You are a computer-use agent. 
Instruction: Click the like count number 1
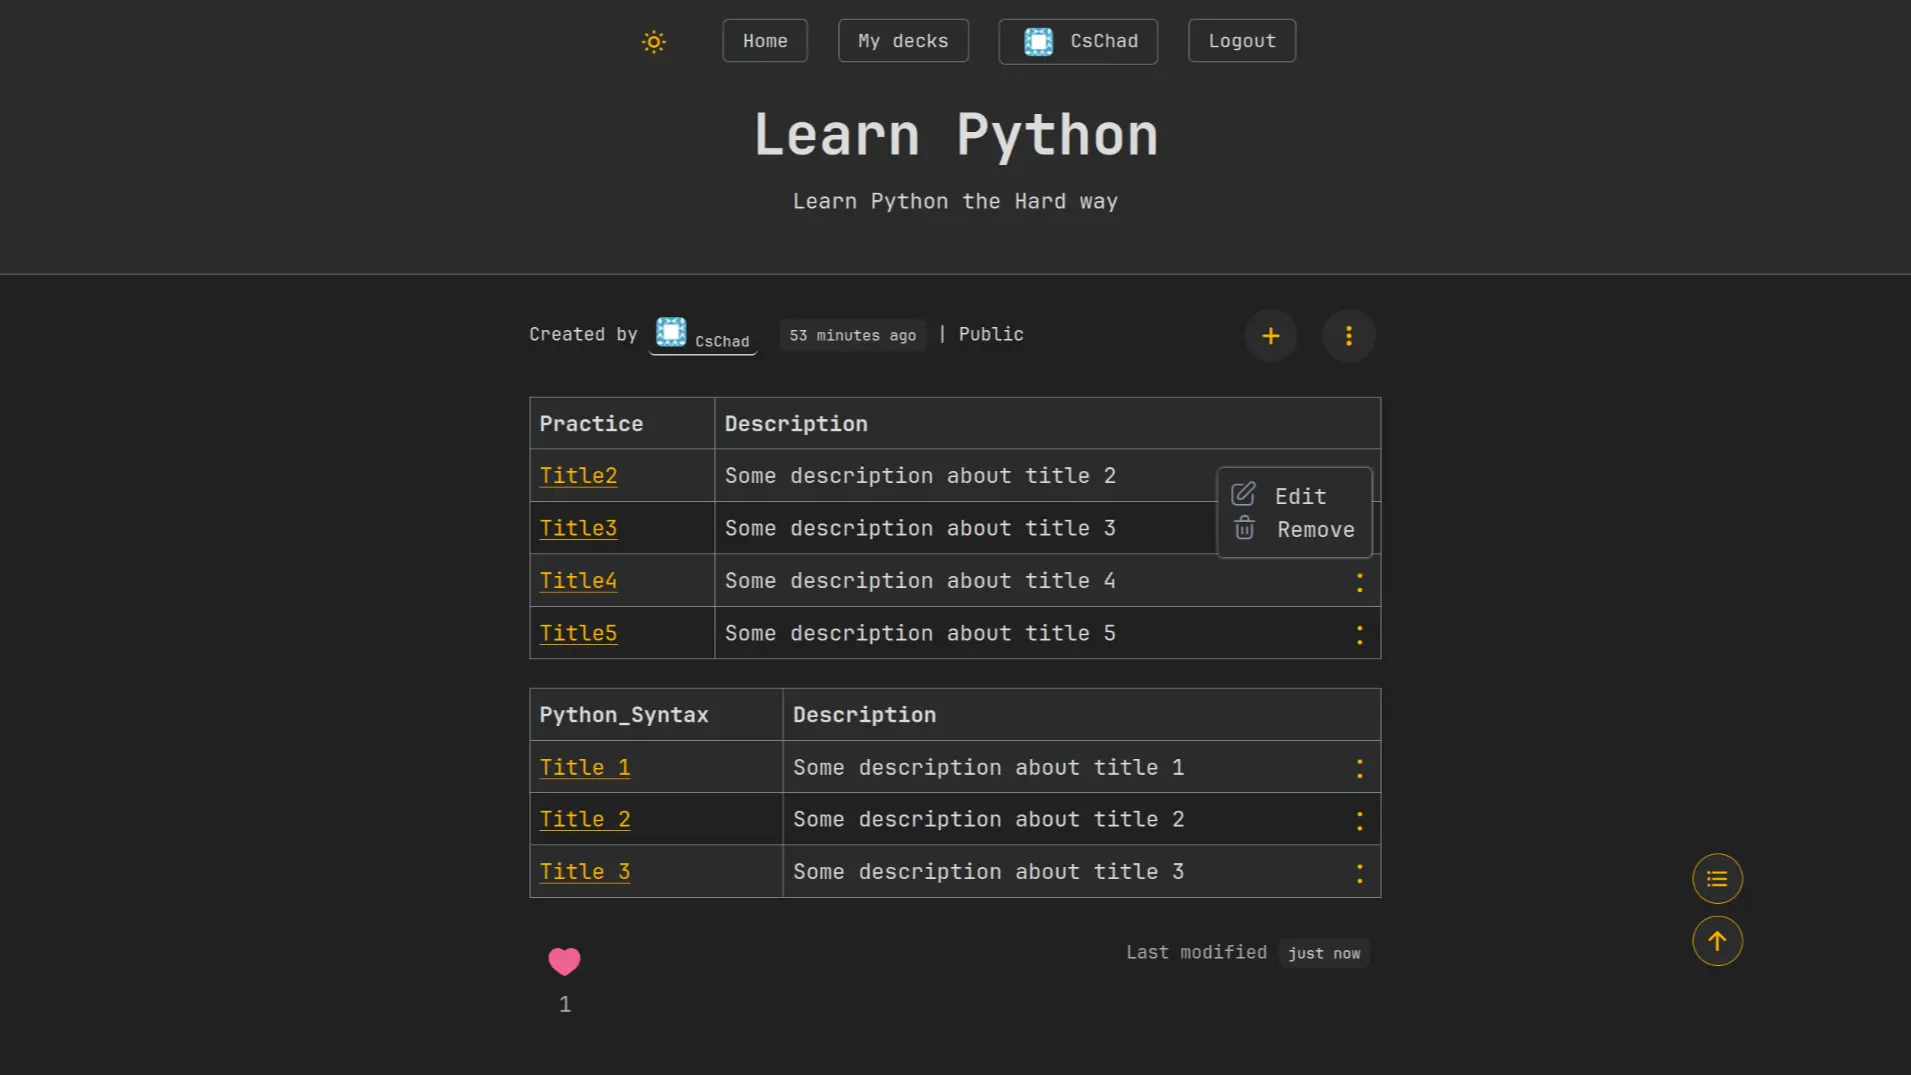pos(565,1004)
